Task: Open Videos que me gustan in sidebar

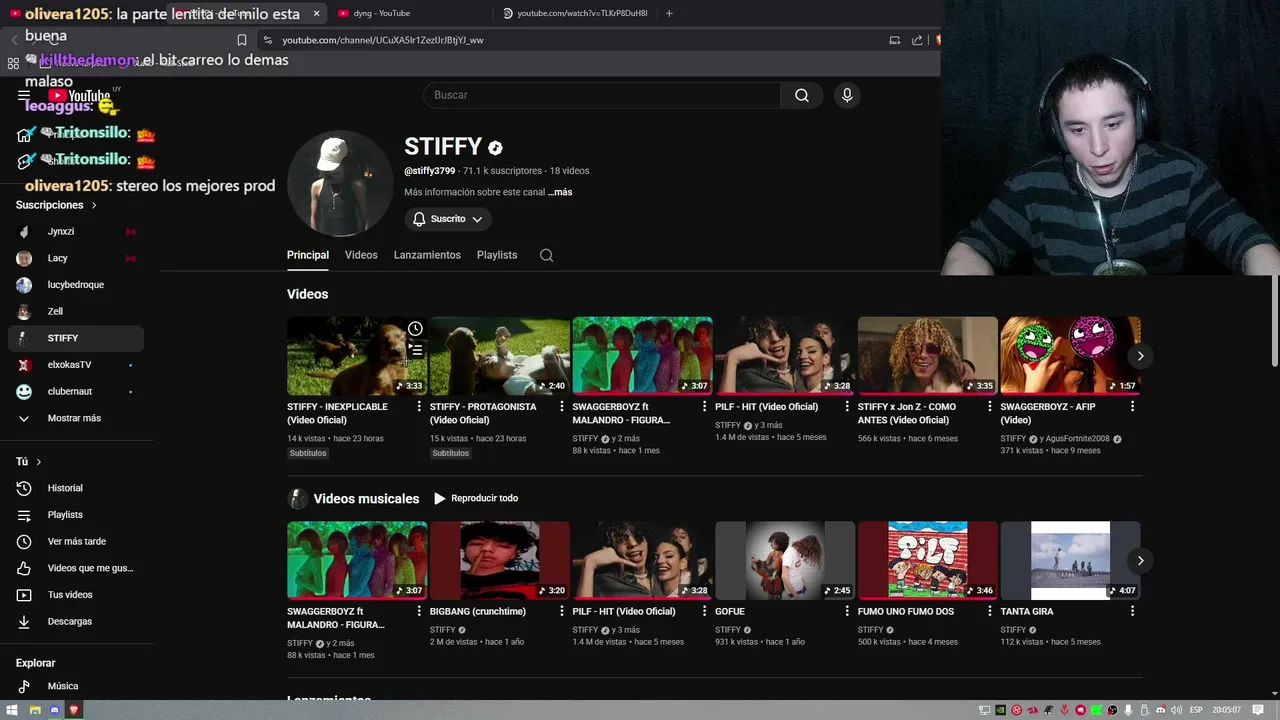Action: pyautogui.click(x=76, y=568)
